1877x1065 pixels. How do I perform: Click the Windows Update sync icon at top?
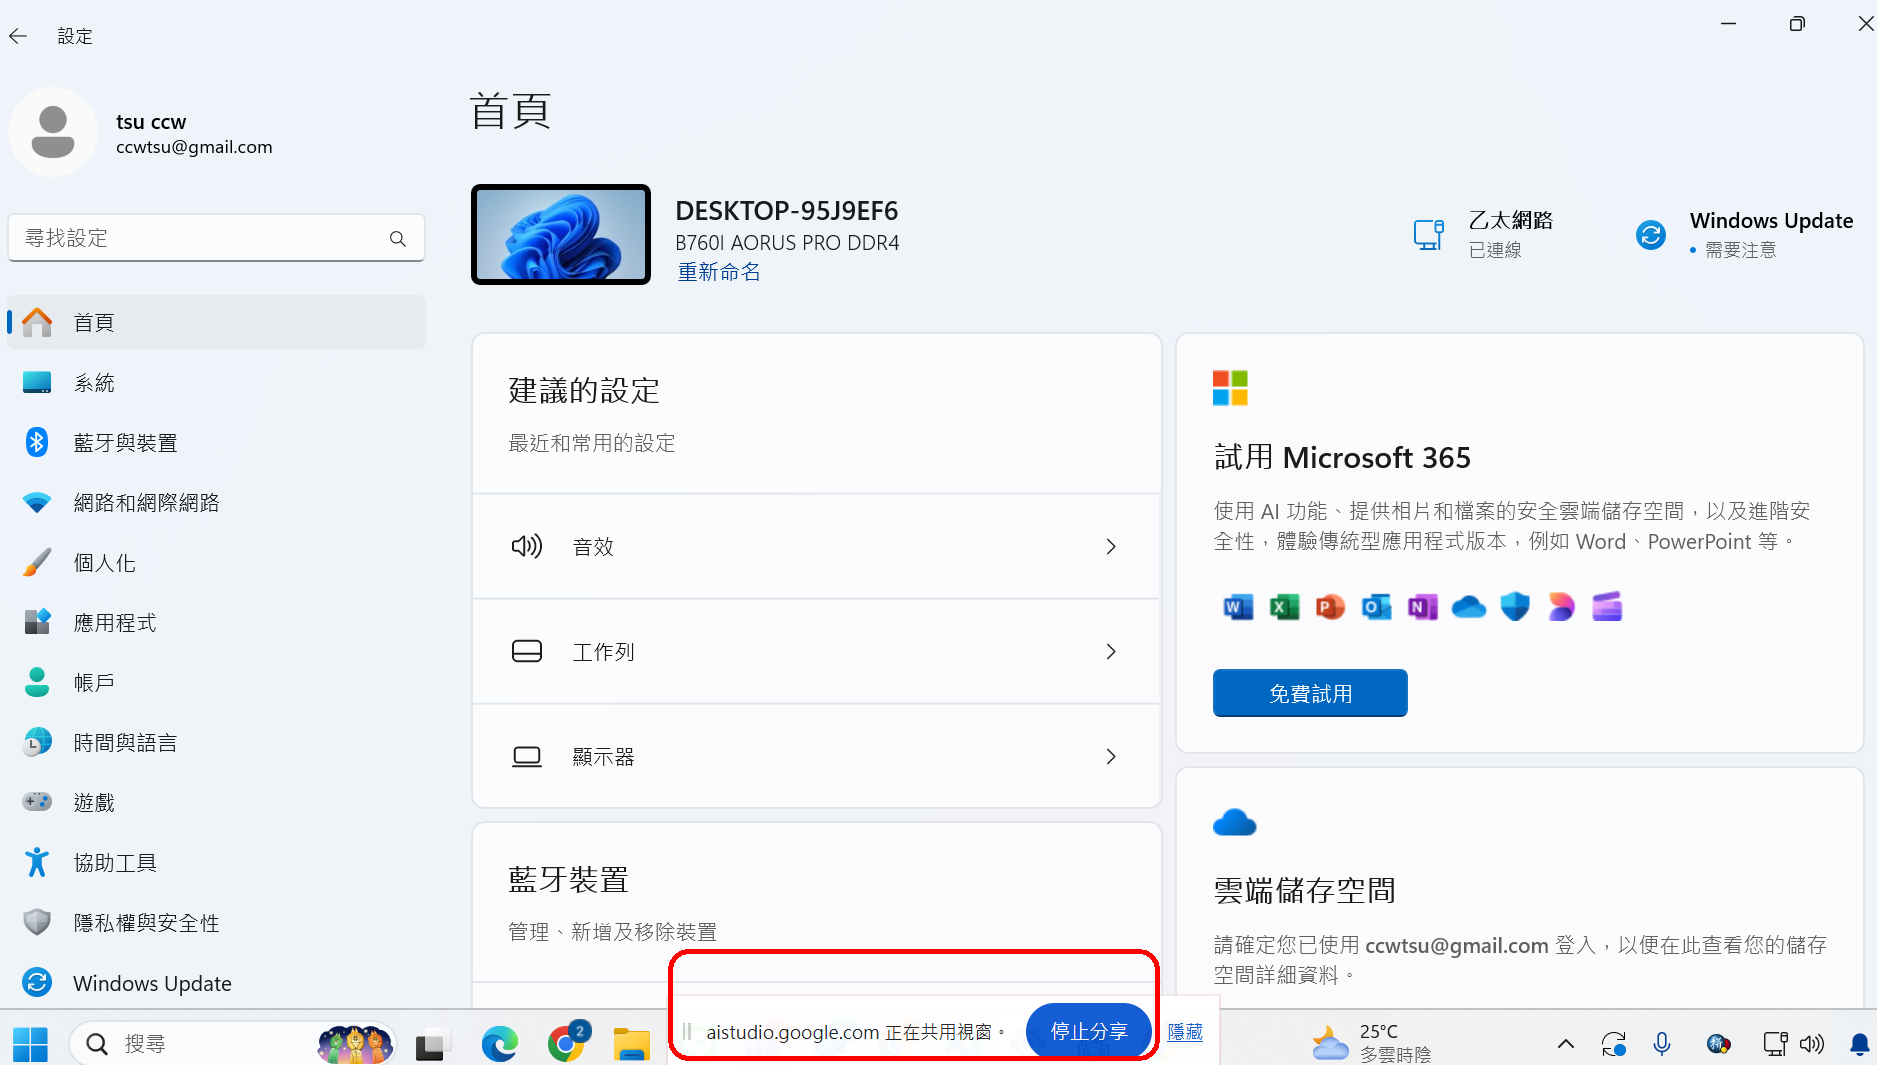click(x=1650, y=235)
